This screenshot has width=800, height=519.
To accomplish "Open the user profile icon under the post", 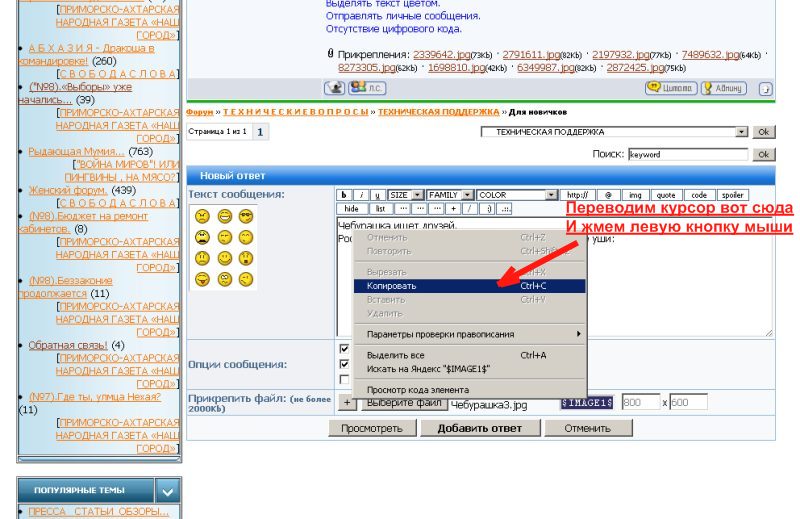I will pyautogui.click(x=334, y=88).
